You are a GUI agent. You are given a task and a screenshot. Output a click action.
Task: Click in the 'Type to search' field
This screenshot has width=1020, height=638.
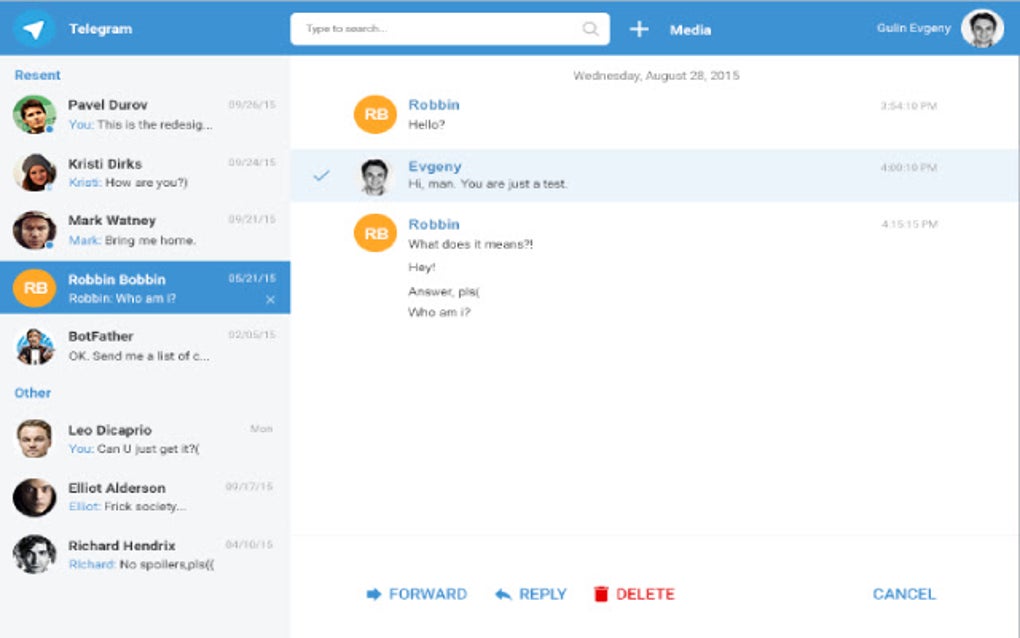pos(450,29)
